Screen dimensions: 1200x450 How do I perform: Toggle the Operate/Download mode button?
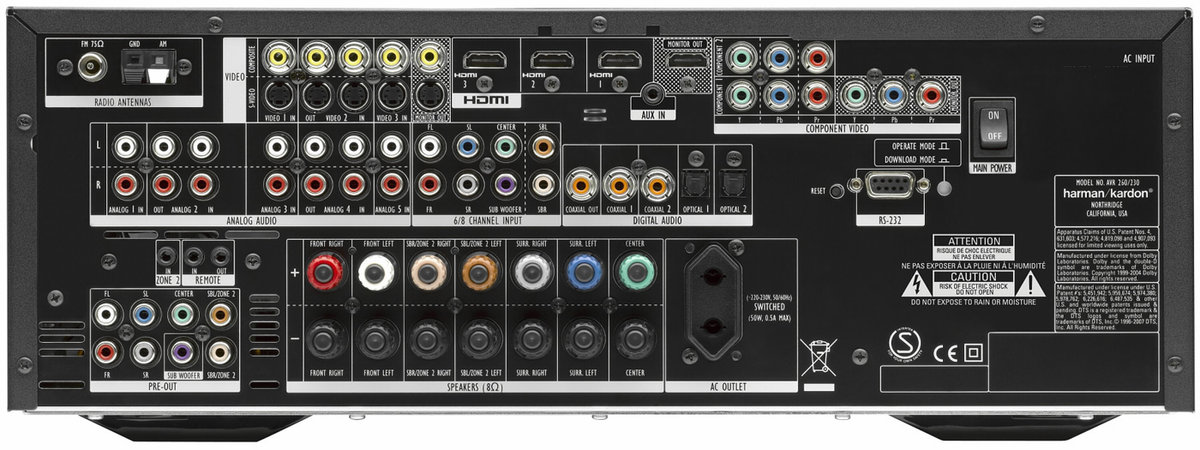pyautogui.click(x=946, y=188)
